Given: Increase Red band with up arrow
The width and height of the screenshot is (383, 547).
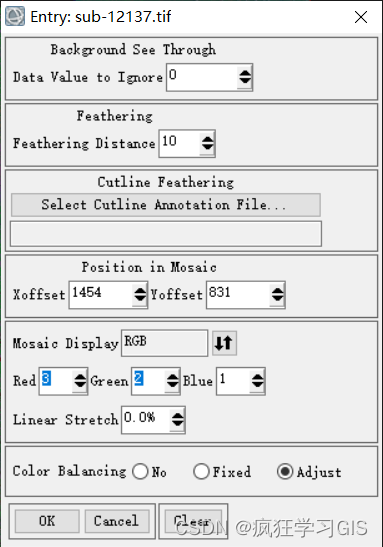Looking at the screenshot, I should pos(80,377).
